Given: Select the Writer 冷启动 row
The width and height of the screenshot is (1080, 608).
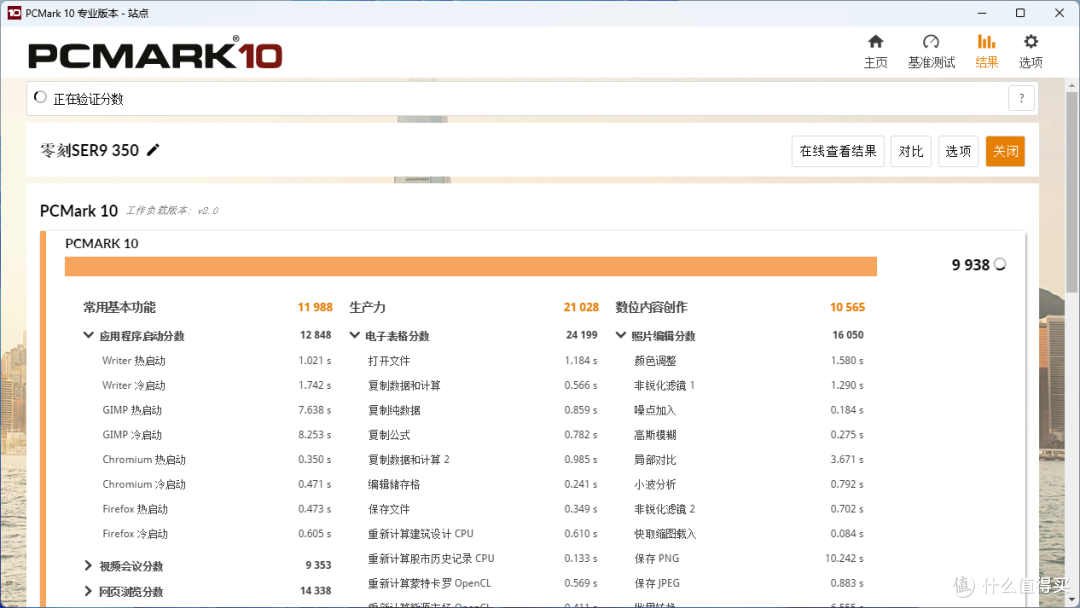Looking at the screenshot, I should pyautogui.click(x=216, y=385).
